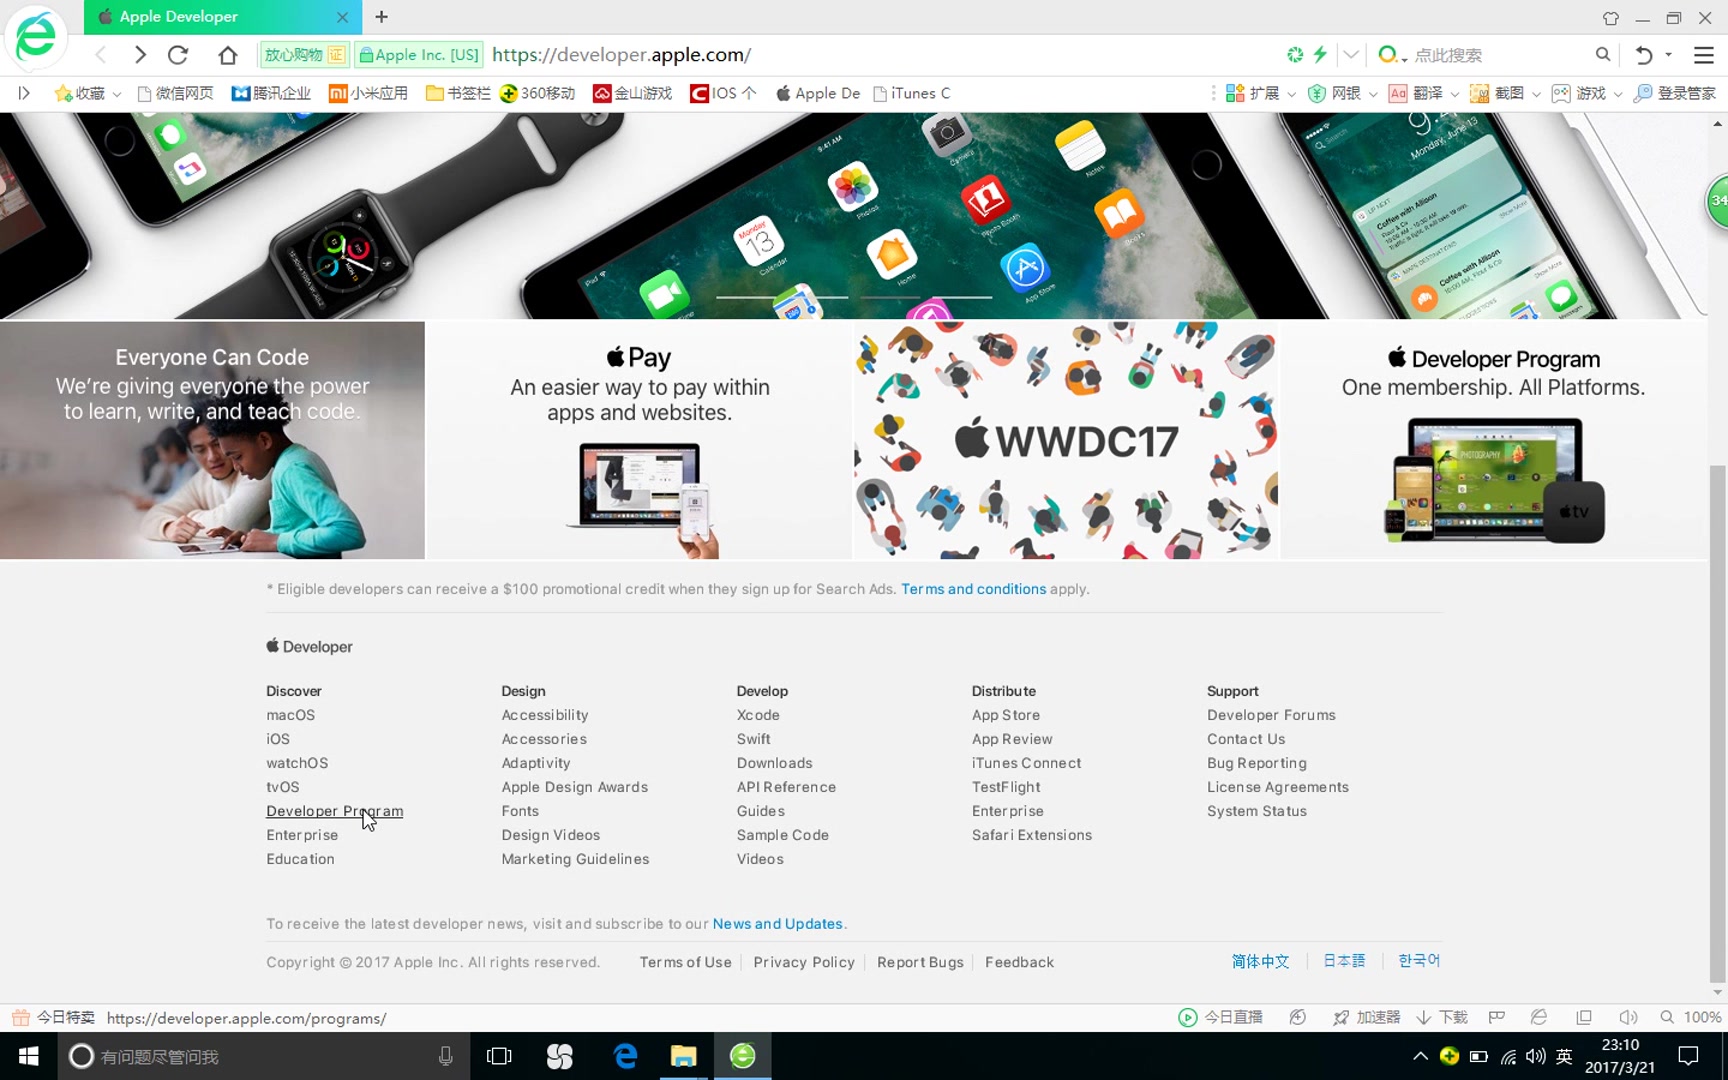1728x1080 pixels.
Task: Open Xcode footer link
Action: pos(758,715)
